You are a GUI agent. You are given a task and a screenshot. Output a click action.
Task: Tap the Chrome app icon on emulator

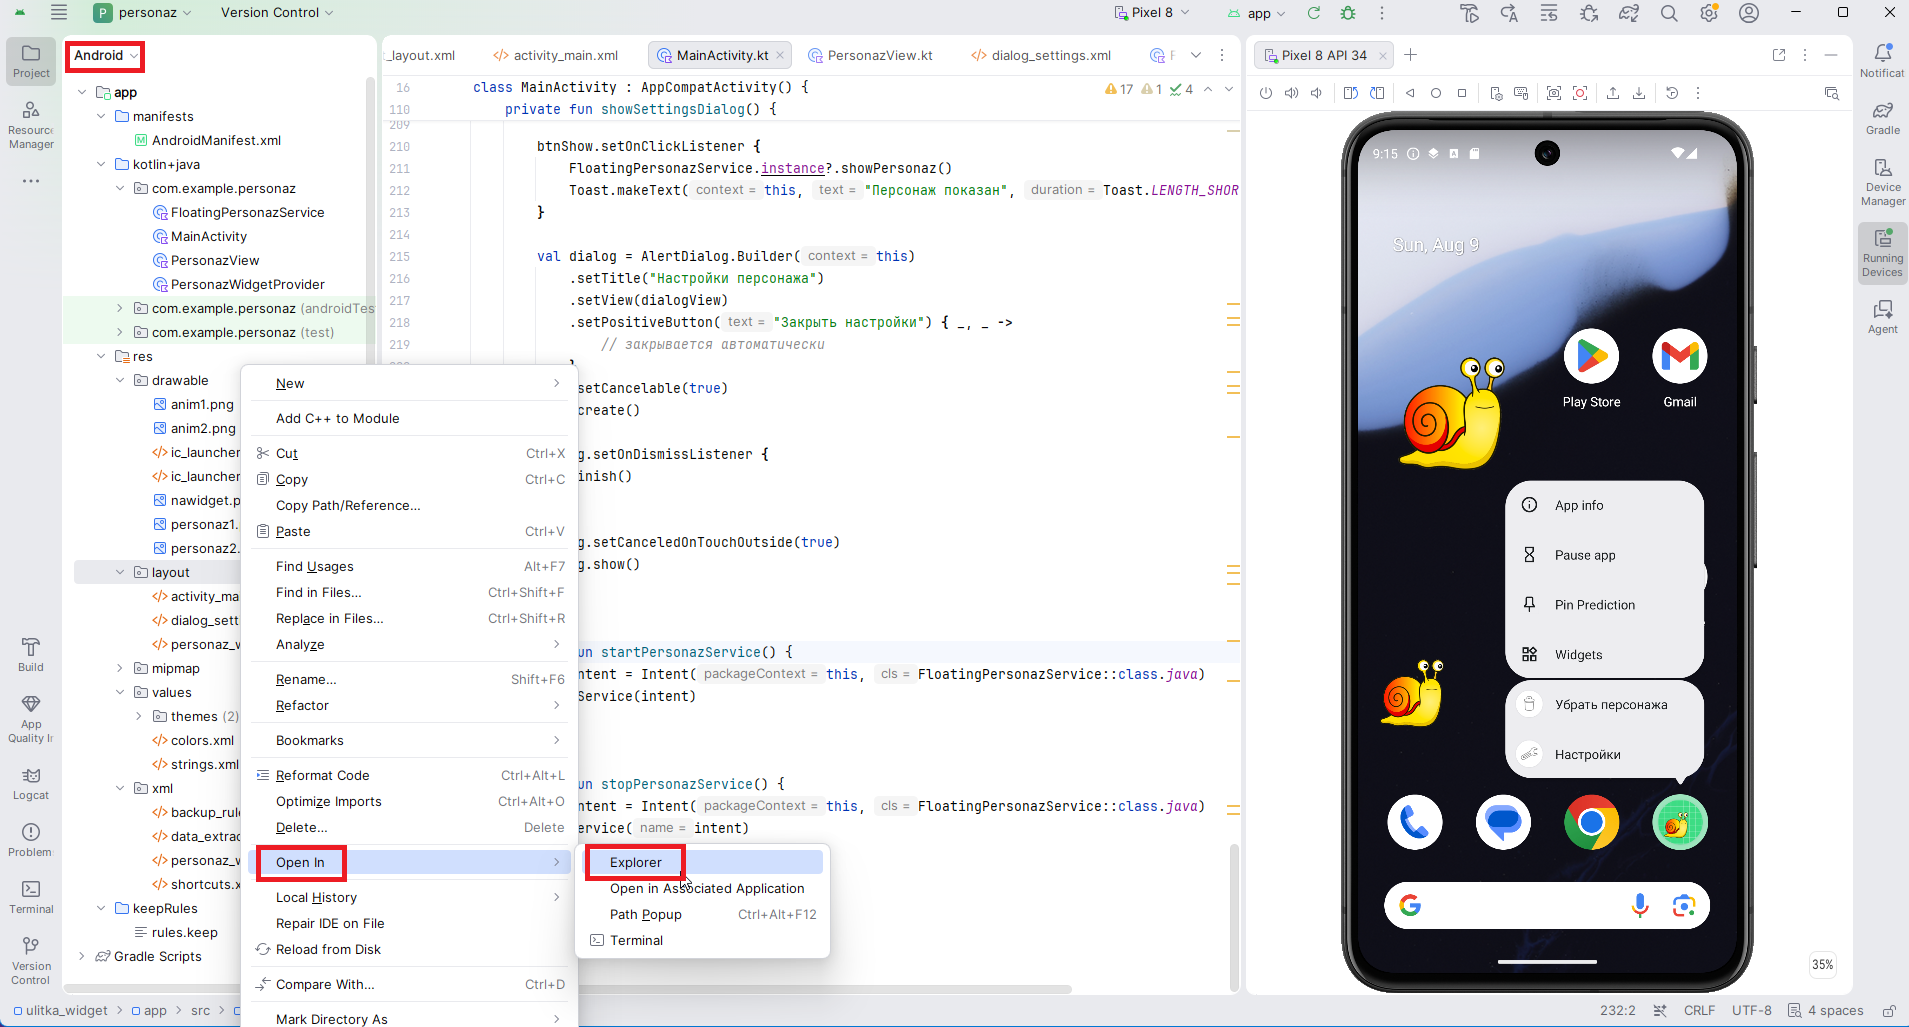coord(1591,823)
